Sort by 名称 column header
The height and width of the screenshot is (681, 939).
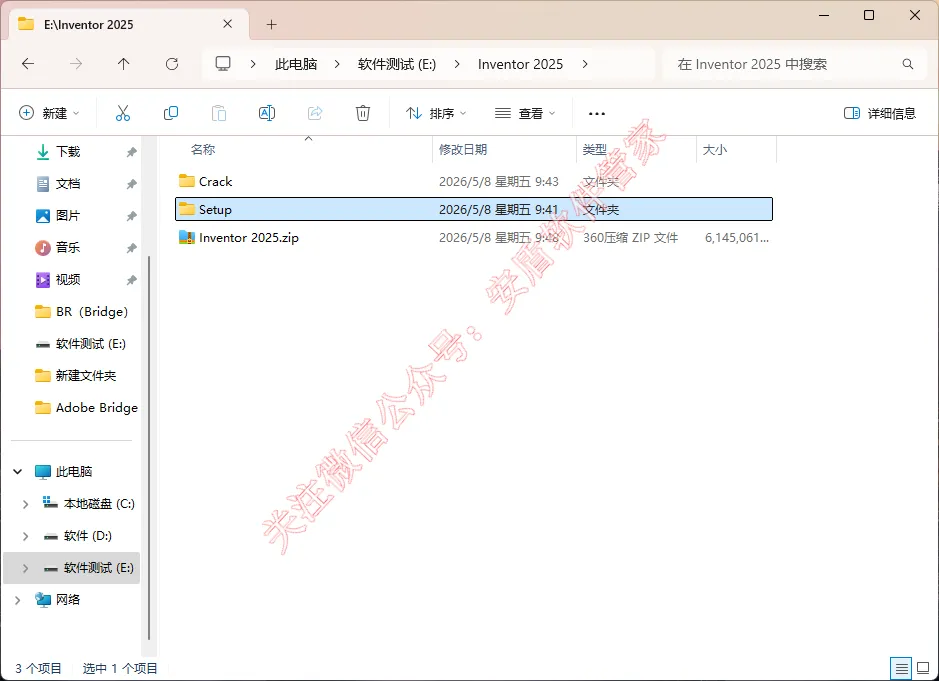(x=203, y=149)
